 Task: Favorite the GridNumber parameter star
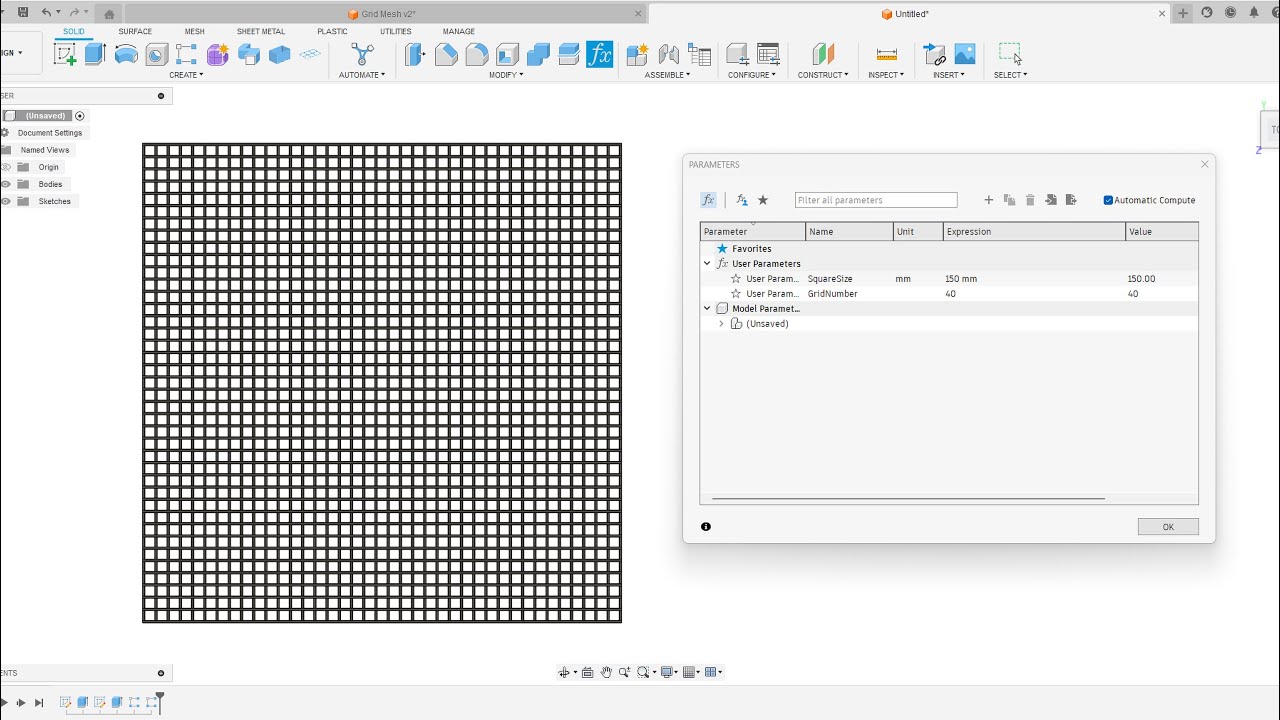click(x=736, y=294)
